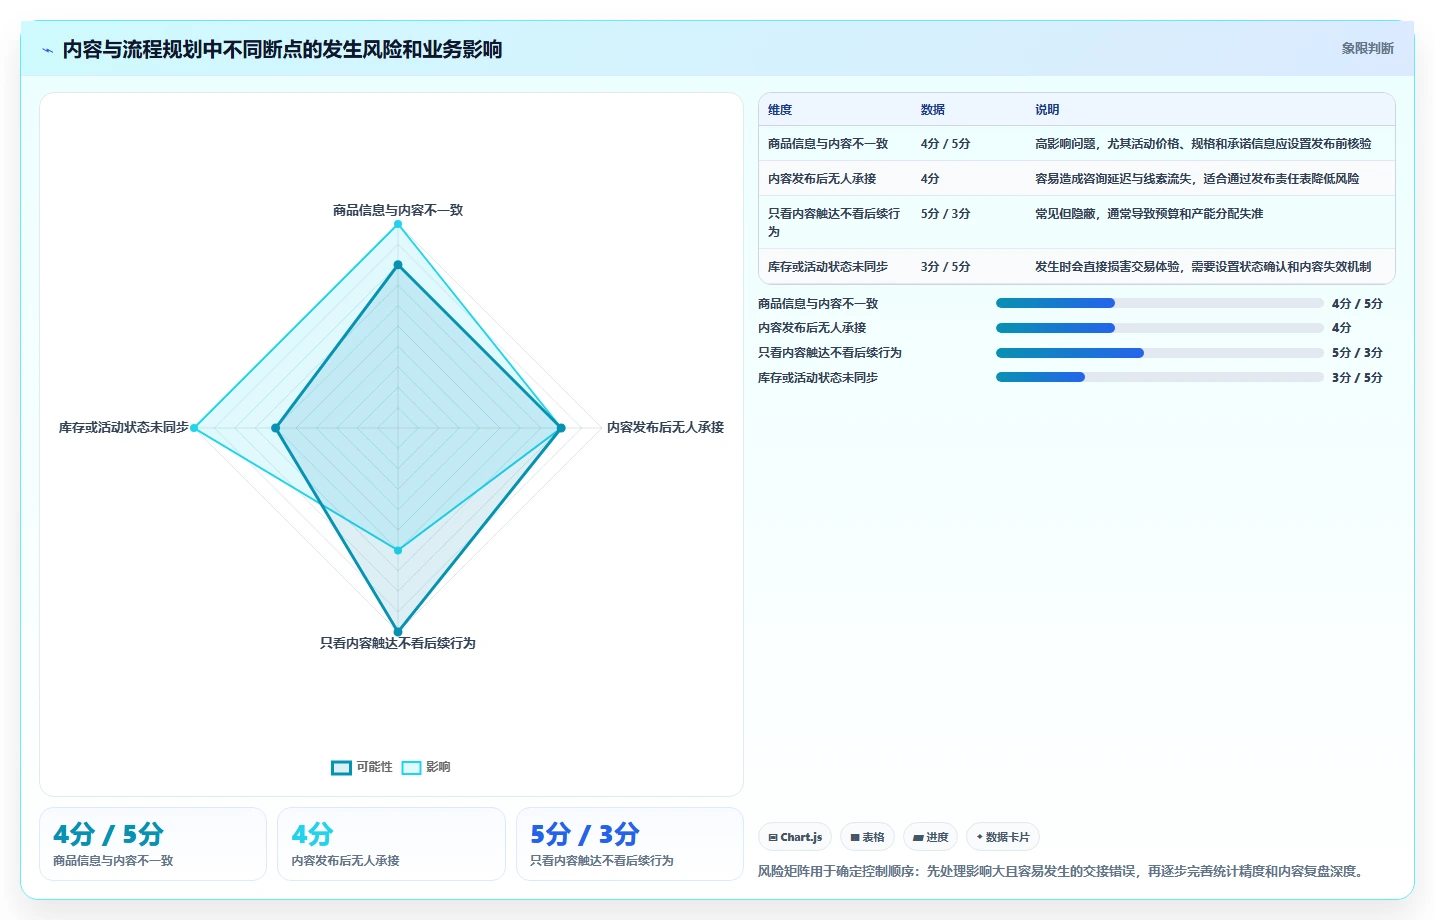Select the Chart.js tag
This screenshot has width=1435, height=920.
click(x=795, y=837)
